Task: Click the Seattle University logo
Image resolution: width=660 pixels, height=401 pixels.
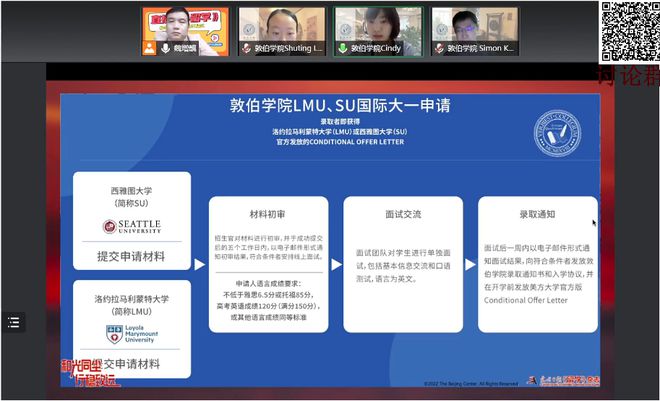Action: (x=132, y=226)
